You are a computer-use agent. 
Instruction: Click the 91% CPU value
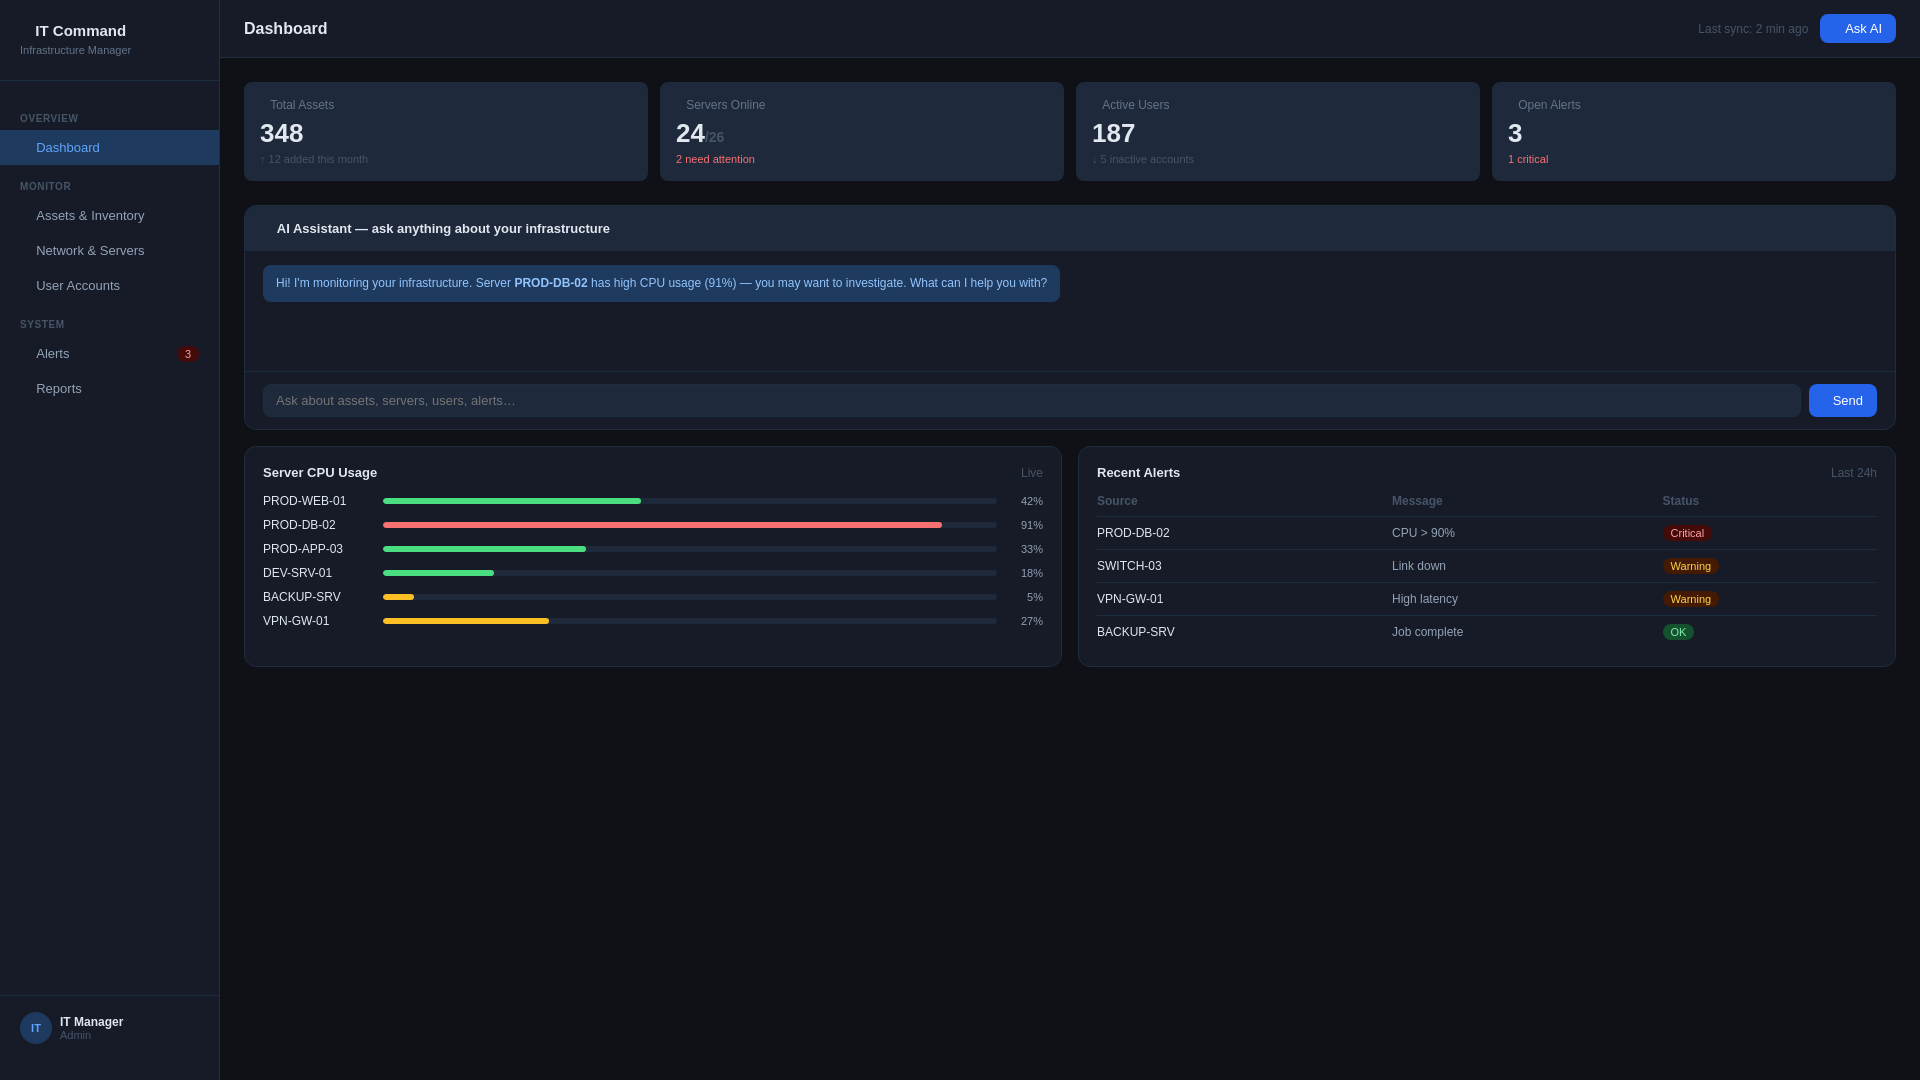click(1032, 526)
